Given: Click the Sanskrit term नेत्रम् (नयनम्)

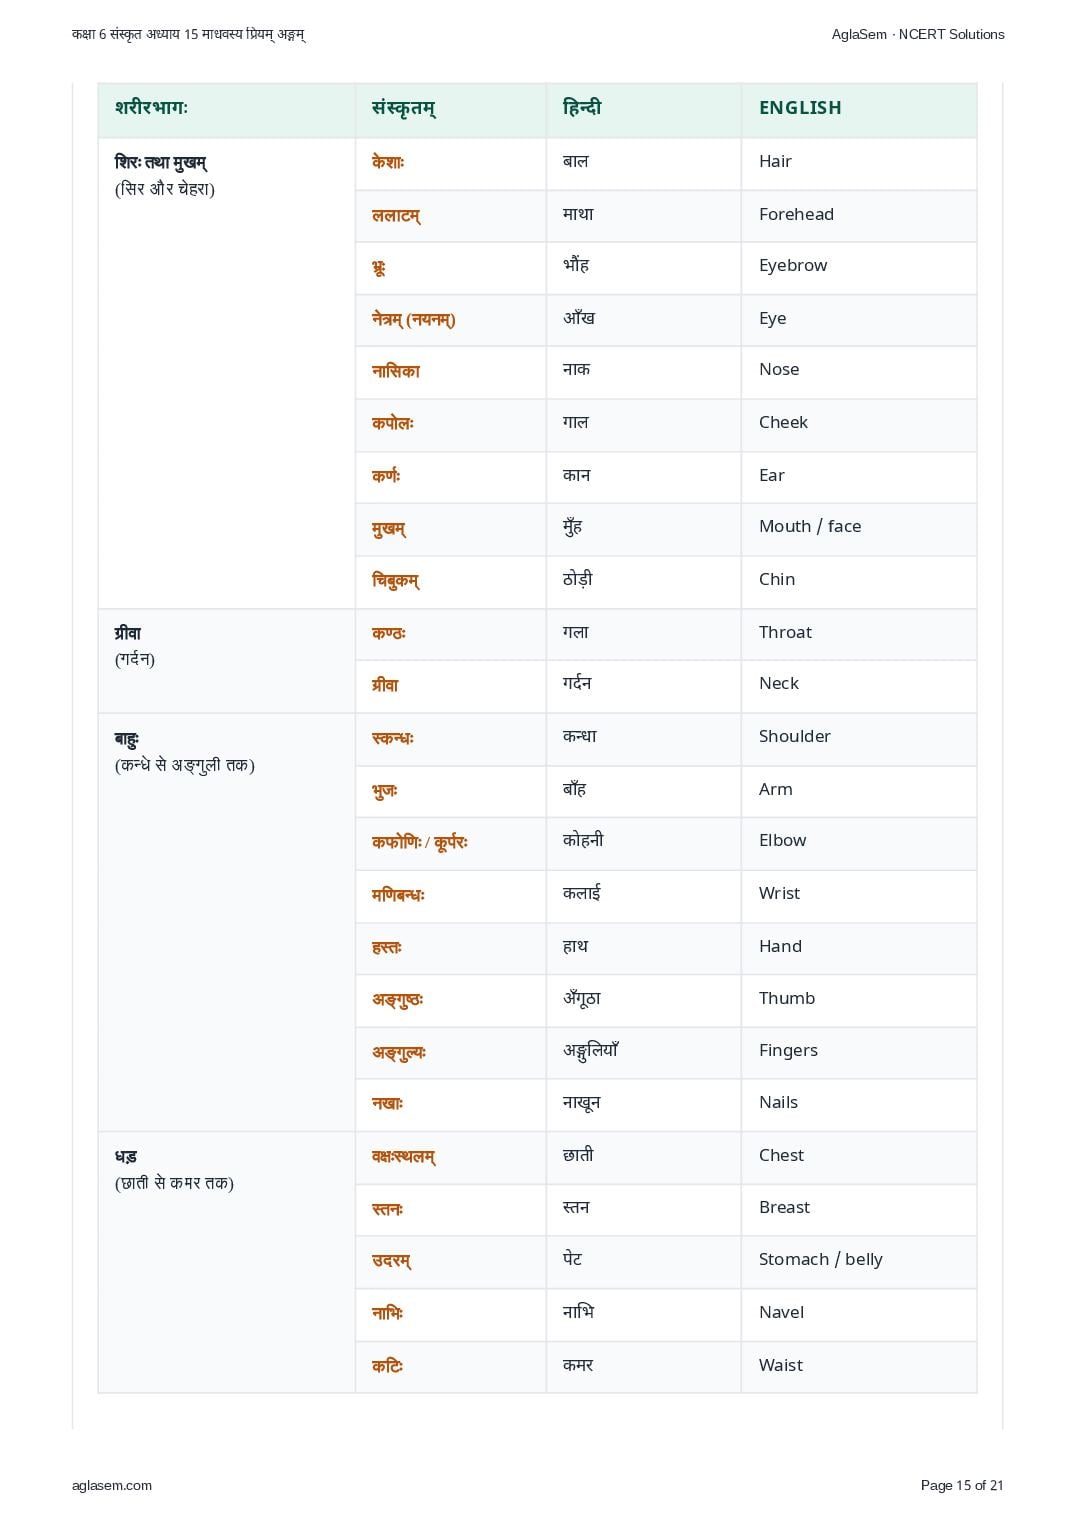Looking at the screenshot, I should [x=414, y=319].
